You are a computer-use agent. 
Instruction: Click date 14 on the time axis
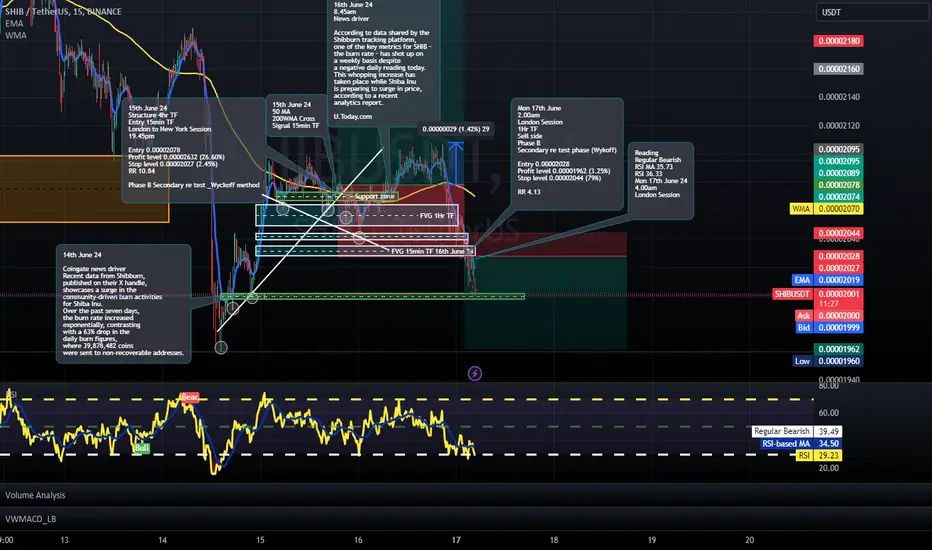click(x=162, y=540)
